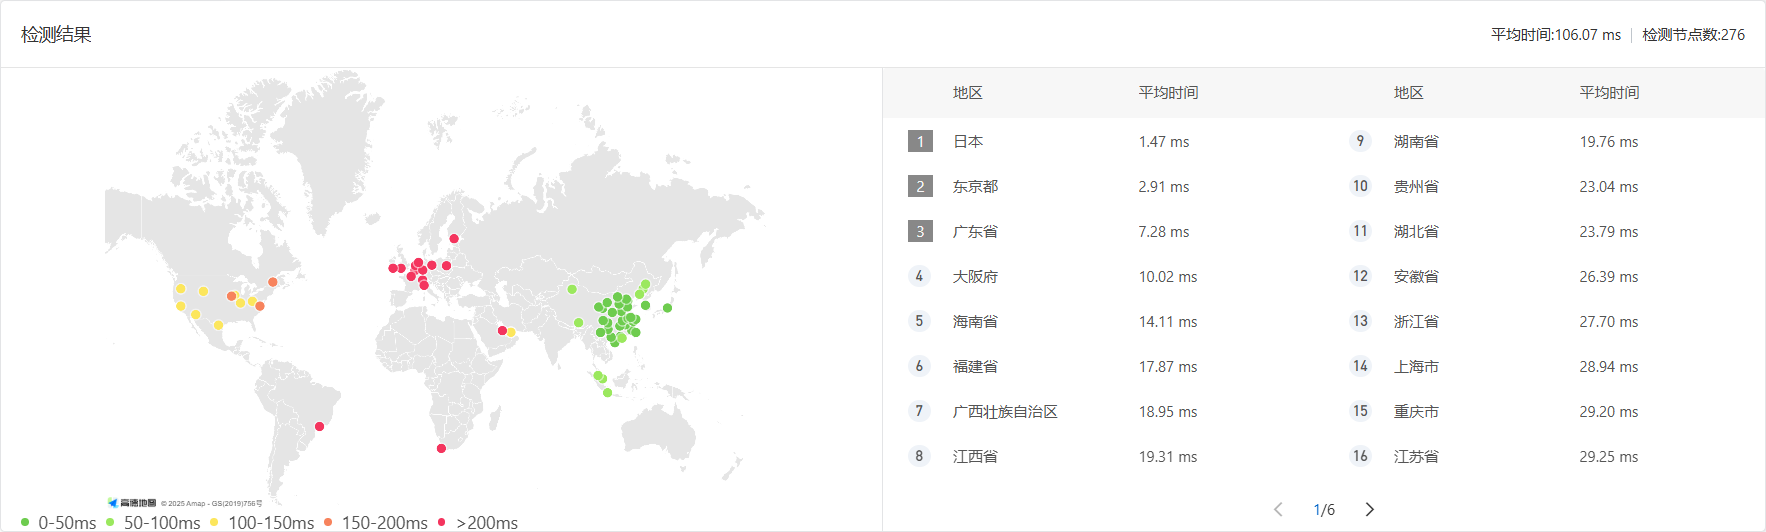
Task: Click the 29.25 ms value
Action: pyautogui.click(x=1609, y=457)
